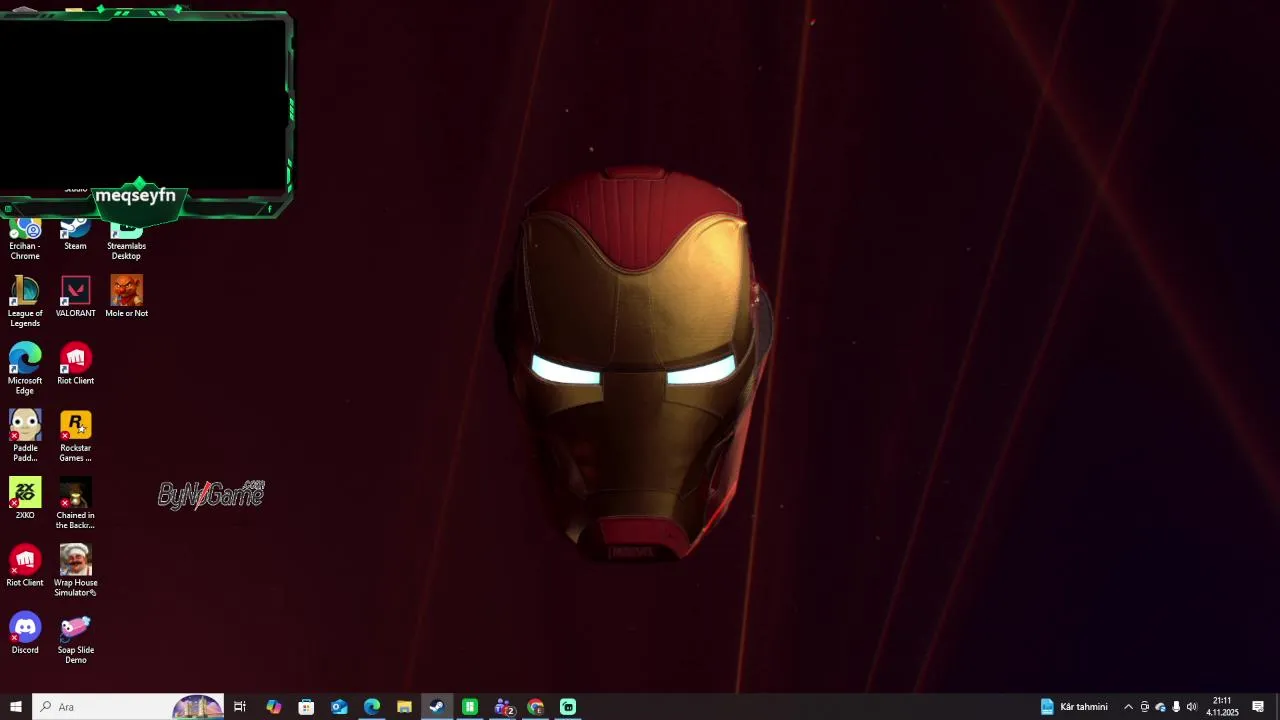The height and width of the screenshot is (720, 1280).
Task: Click the Show desktop sliver at the taskbar edge
Action: click(x=1277, y=707)
